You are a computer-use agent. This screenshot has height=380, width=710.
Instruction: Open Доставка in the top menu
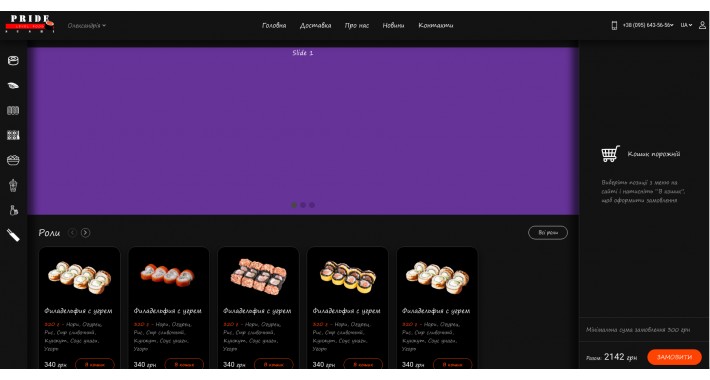coord(316,25)
